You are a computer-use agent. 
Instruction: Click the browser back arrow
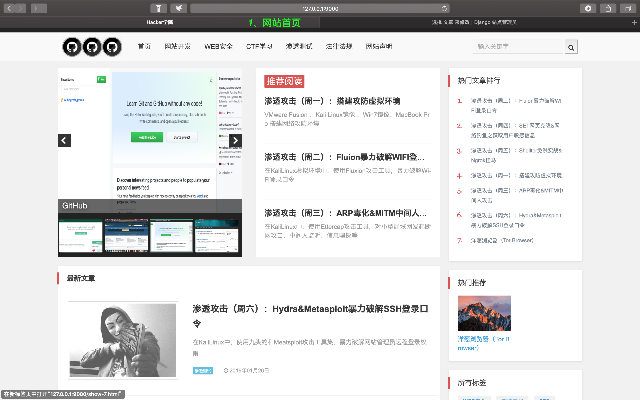coord(16,7)
